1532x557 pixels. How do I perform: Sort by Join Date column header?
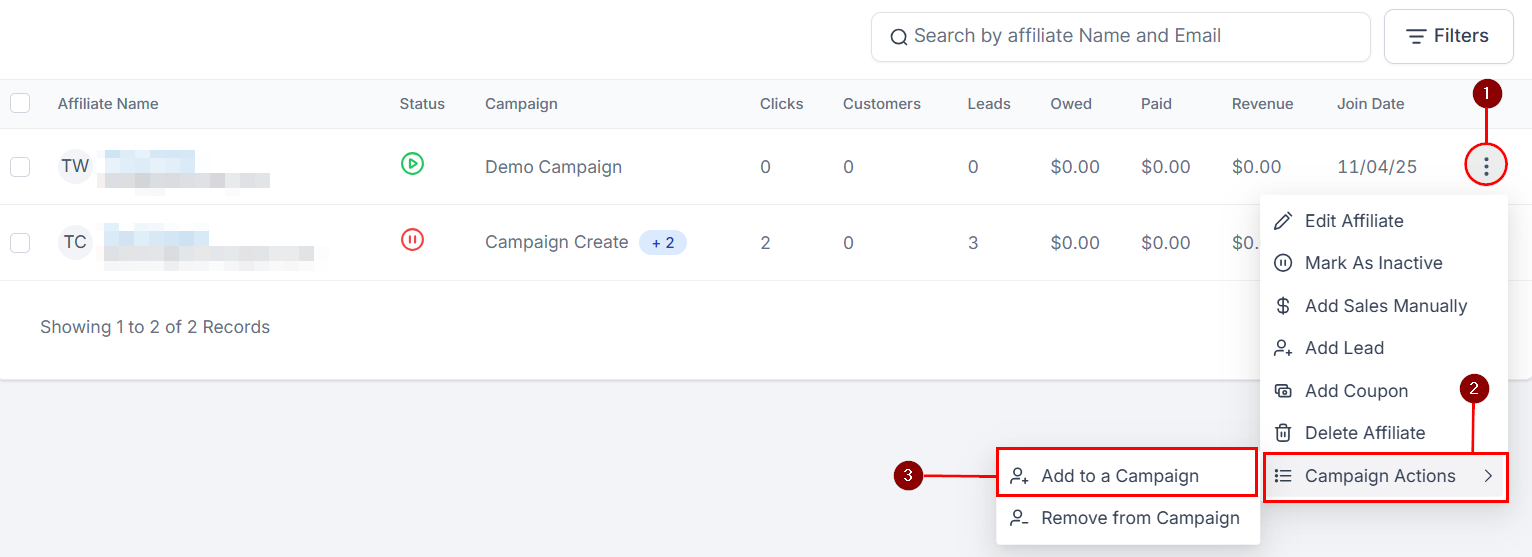point(1370,104)
